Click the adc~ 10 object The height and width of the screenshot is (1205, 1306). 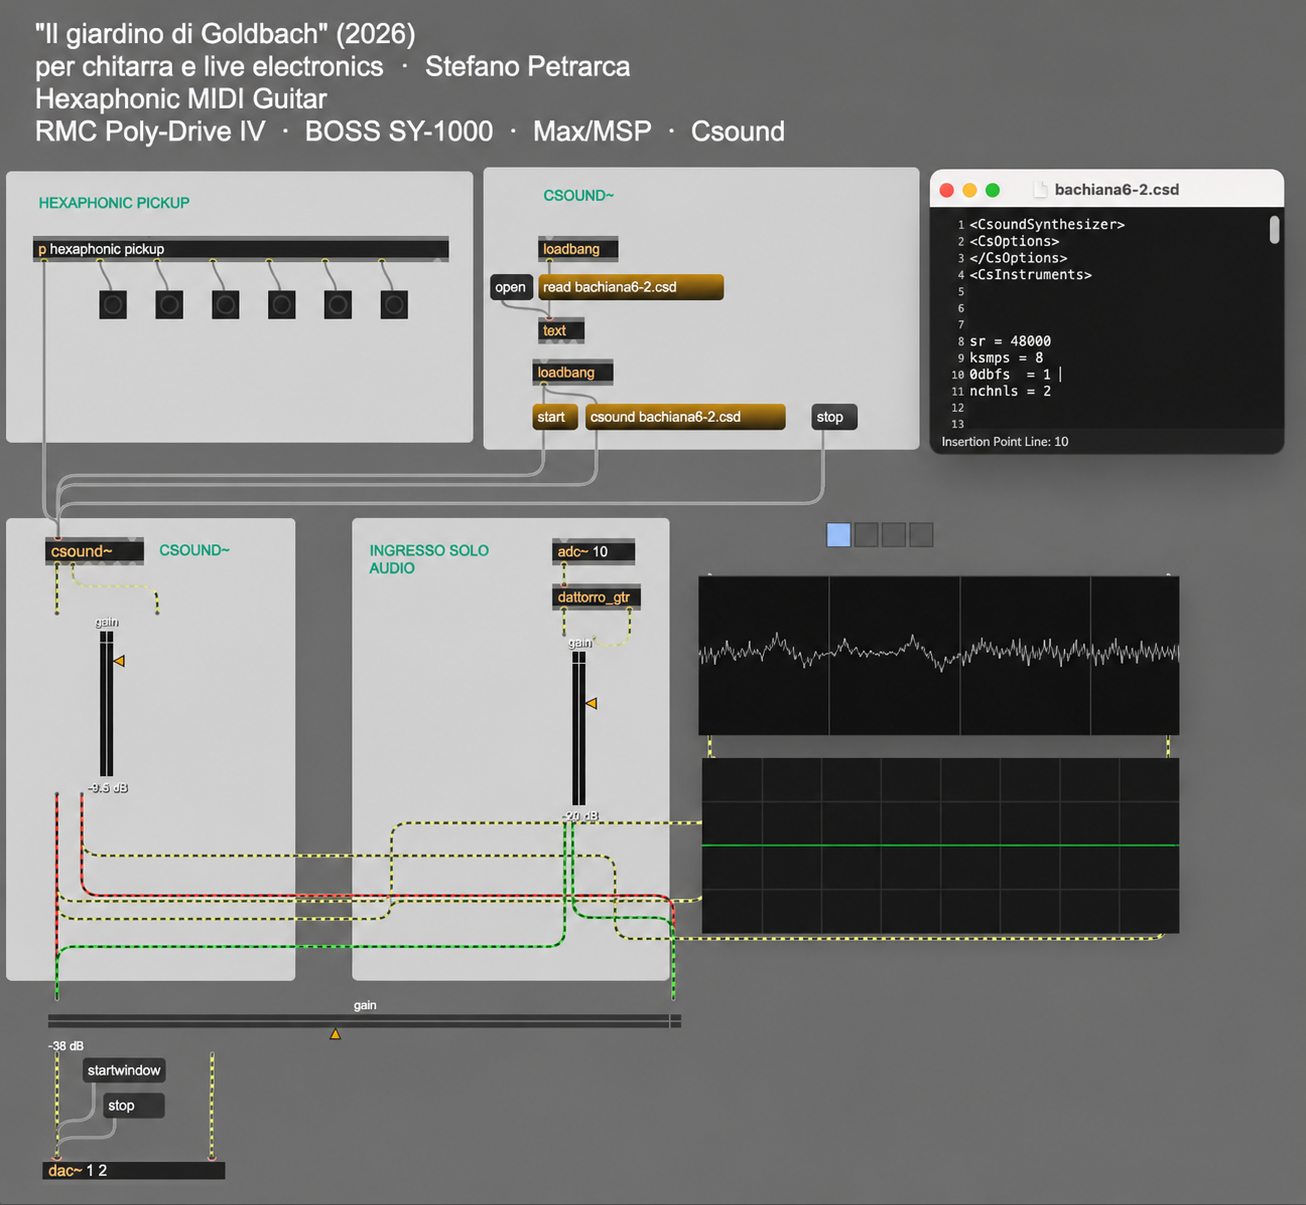pyautogui.click(x=594, y=551)
